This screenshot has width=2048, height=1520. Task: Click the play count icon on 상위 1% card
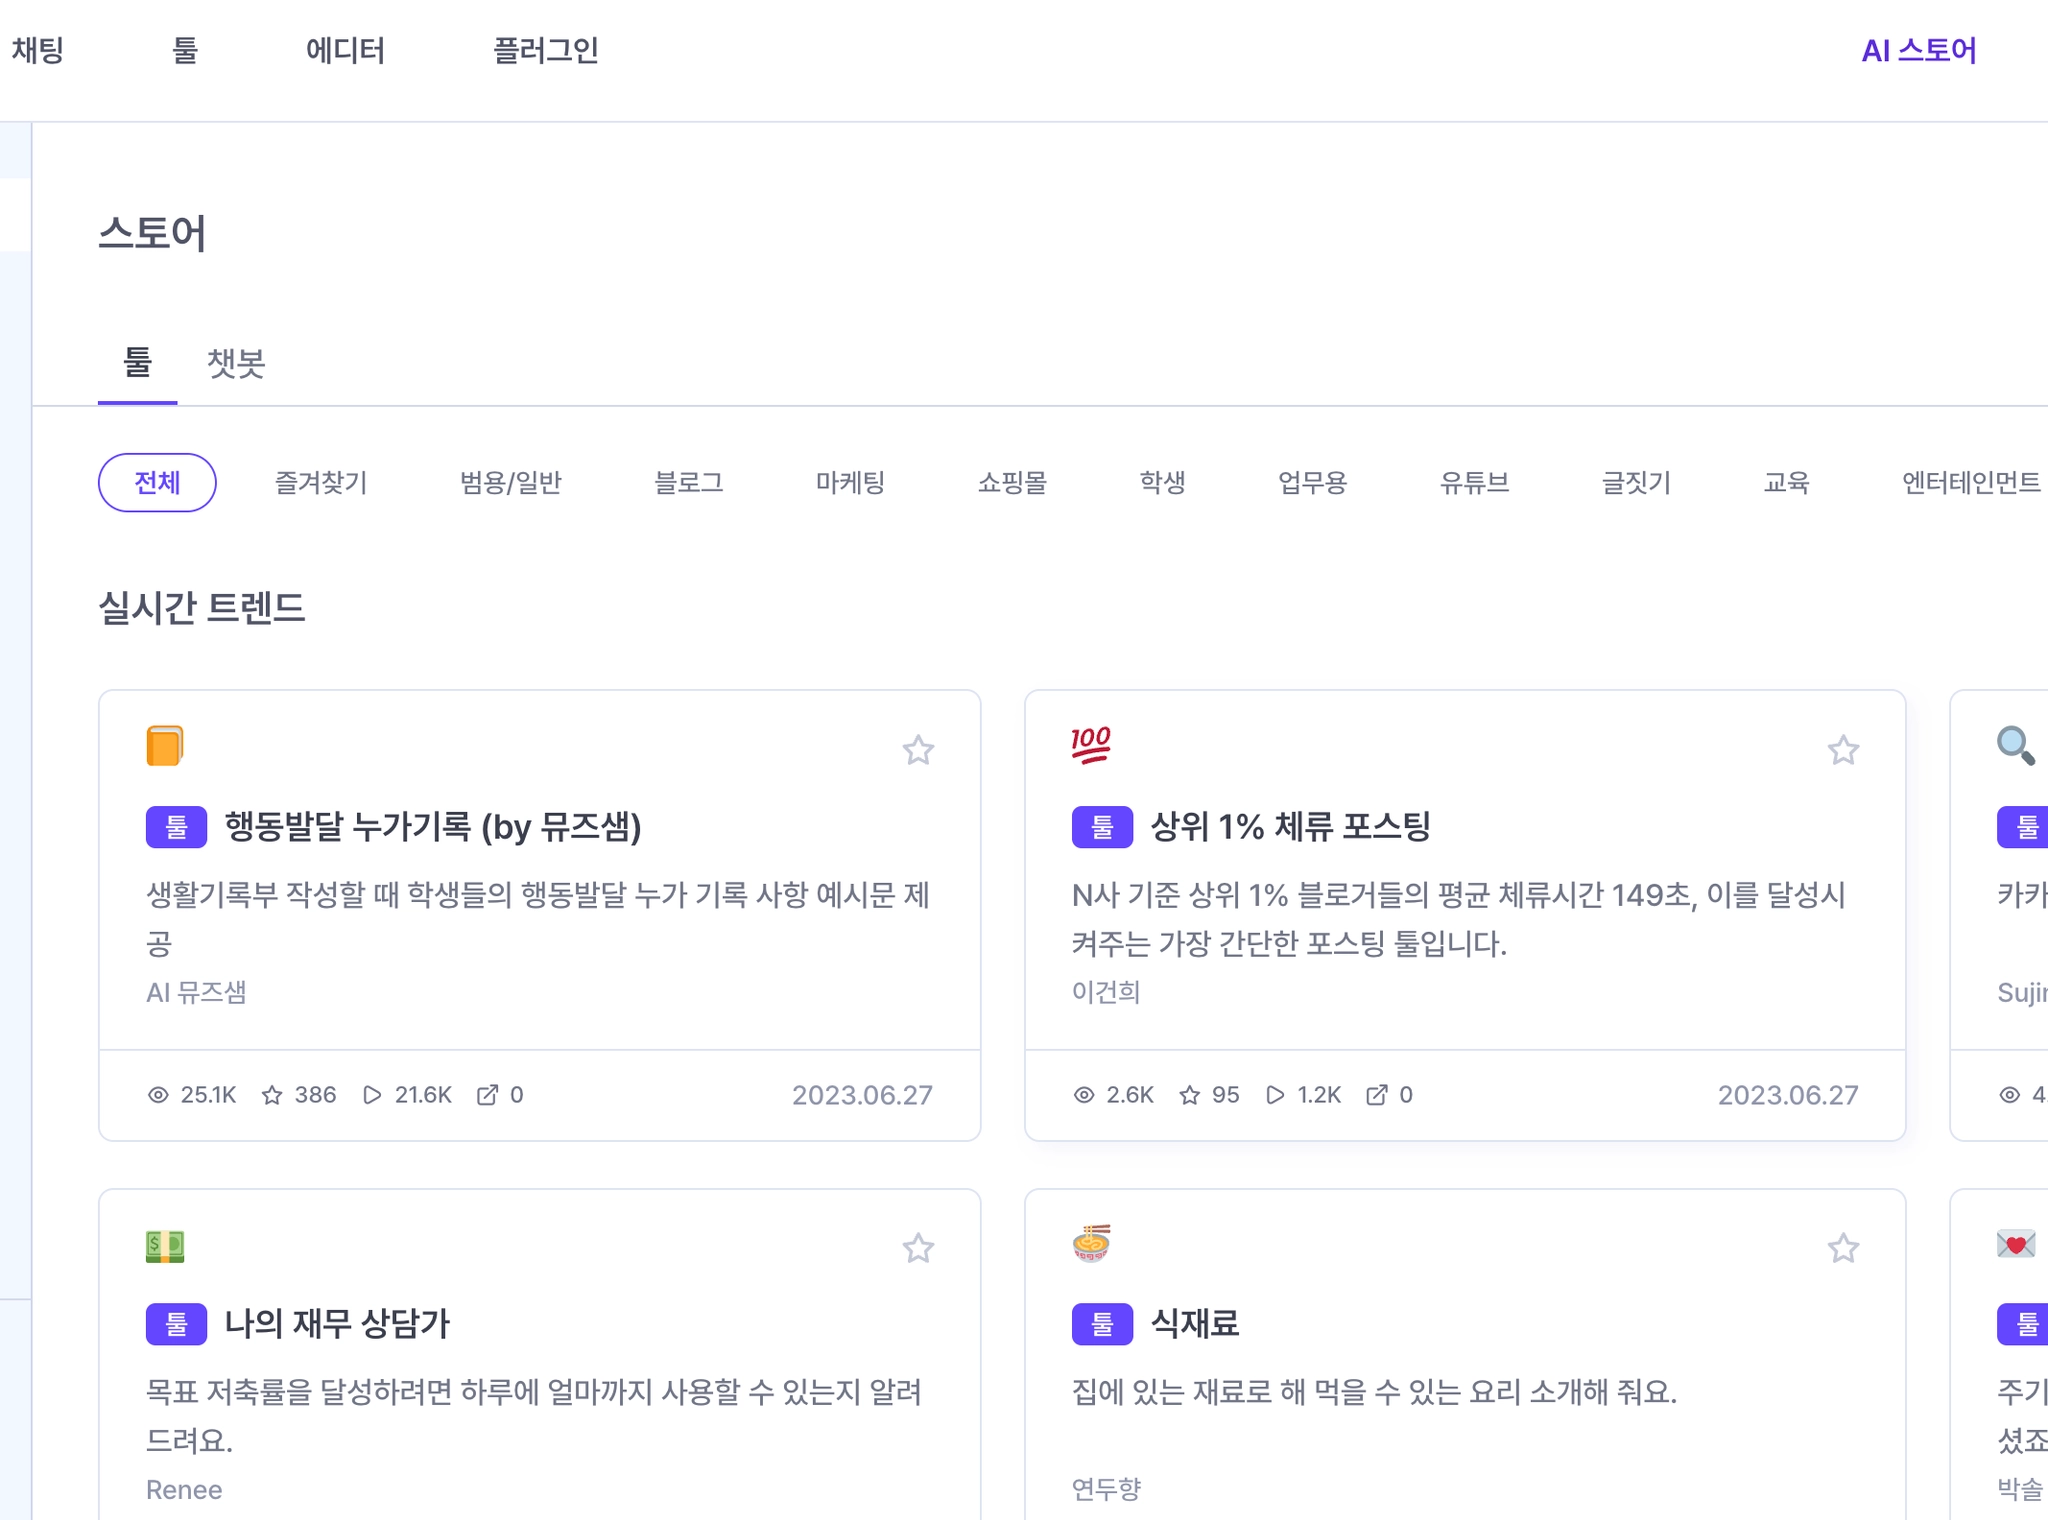(1275, 1095)
